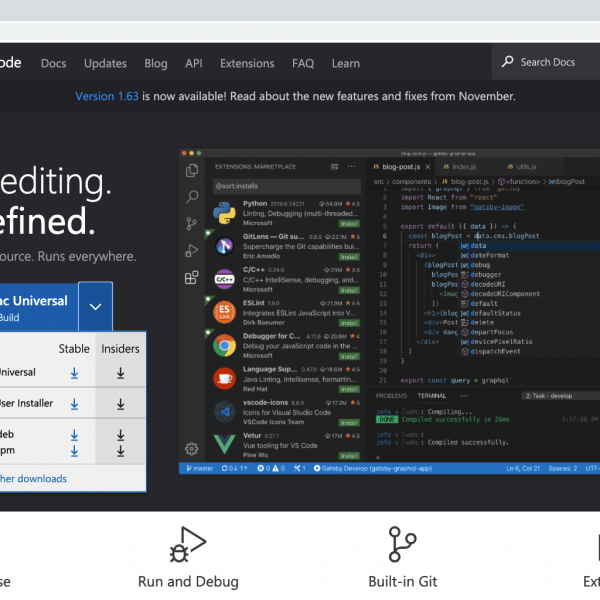
Task: Focus the Search Docs field
Action: pyautogui.click(x=550, y=62)
